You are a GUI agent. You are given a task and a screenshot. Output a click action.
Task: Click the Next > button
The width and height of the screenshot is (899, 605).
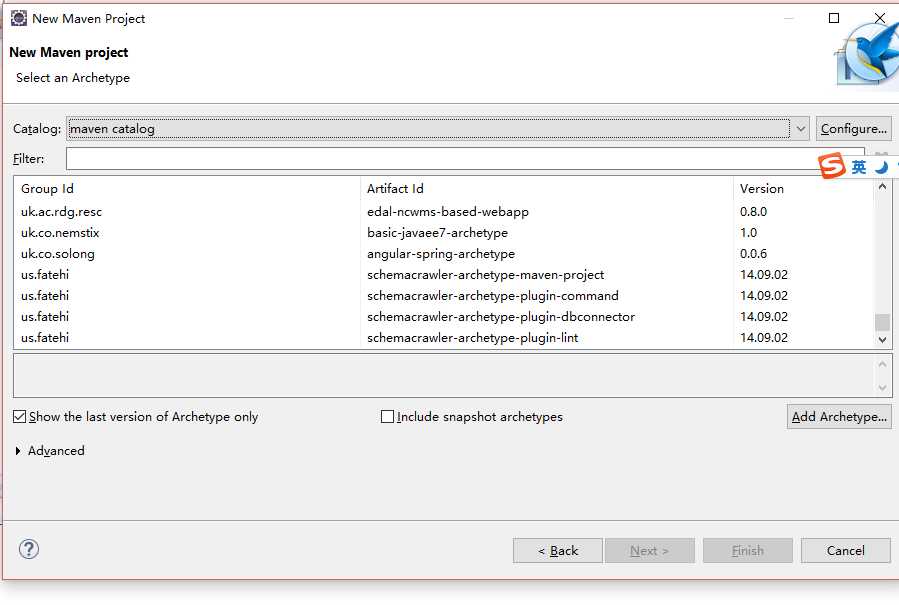tap(650, 551)
